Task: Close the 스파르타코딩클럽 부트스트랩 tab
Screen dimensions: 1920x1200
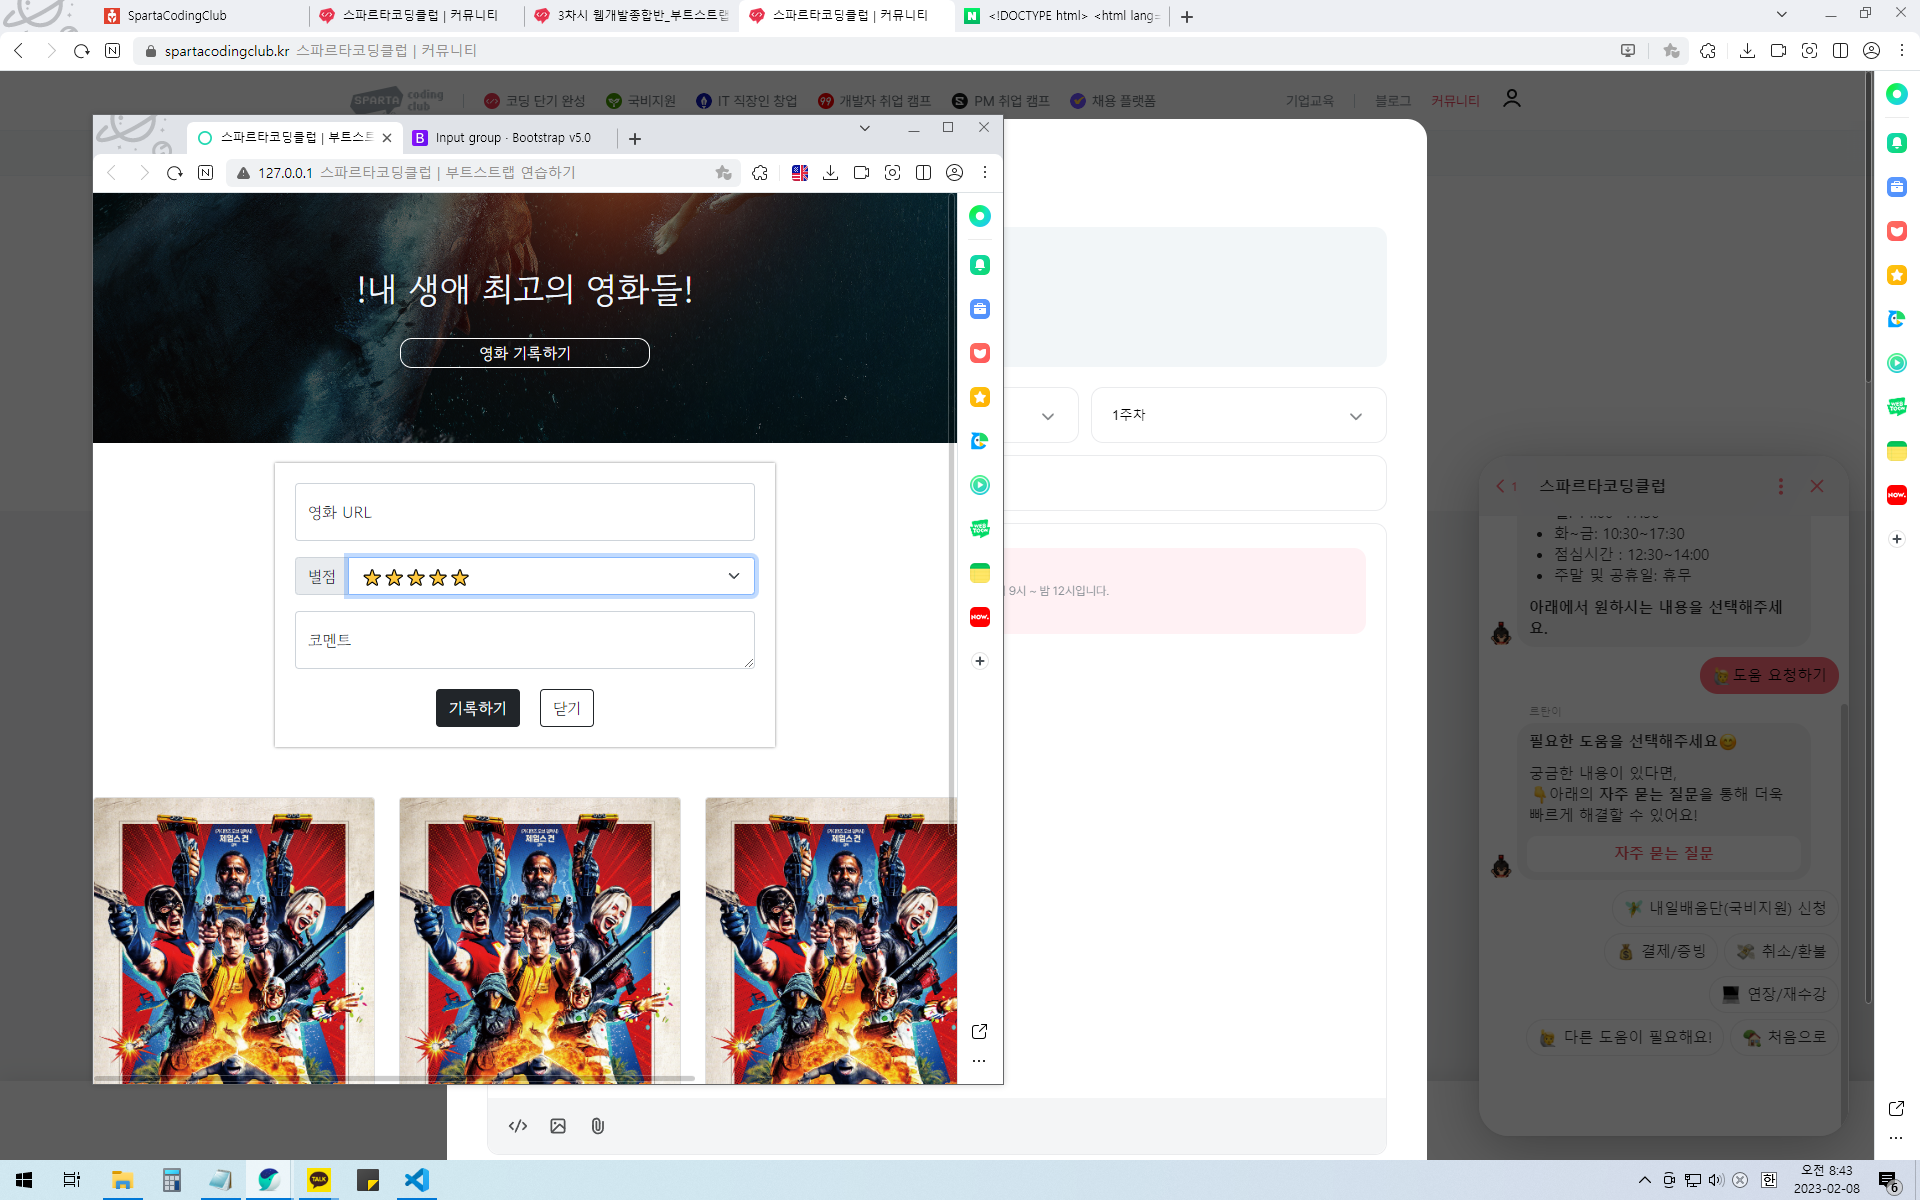Action: (387, 138)
